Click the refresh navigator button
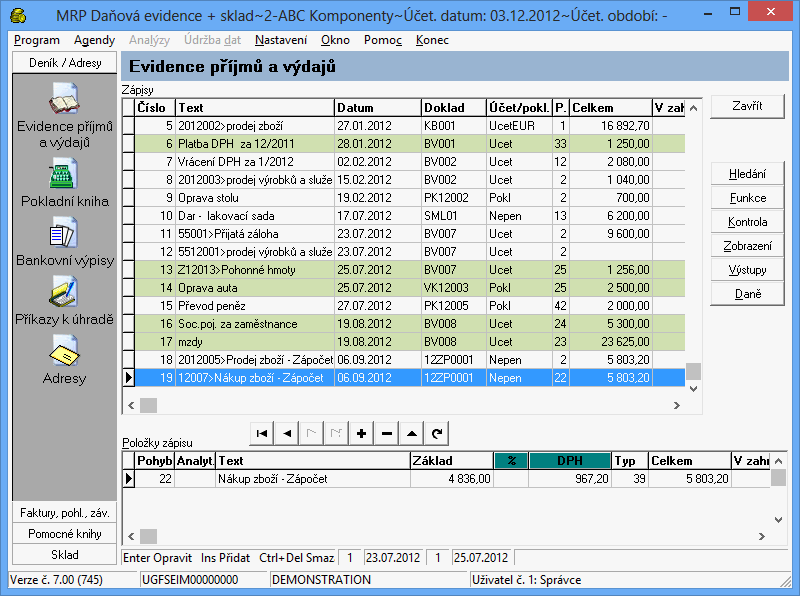The image size is (800, 596). click(x=436, y=433)
